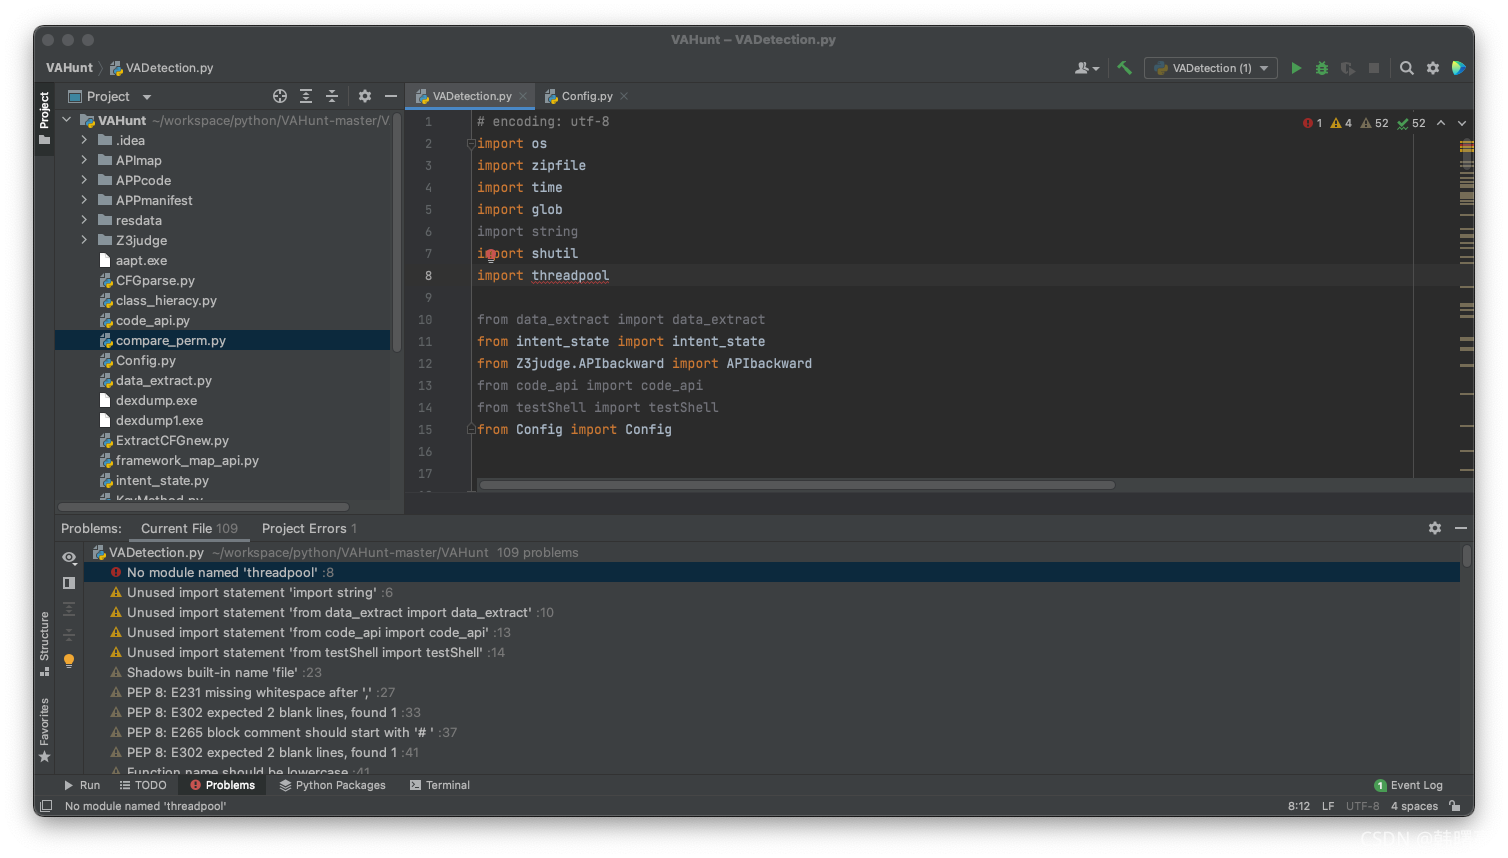Open Problems panel settings gear

coord(1435,528)
